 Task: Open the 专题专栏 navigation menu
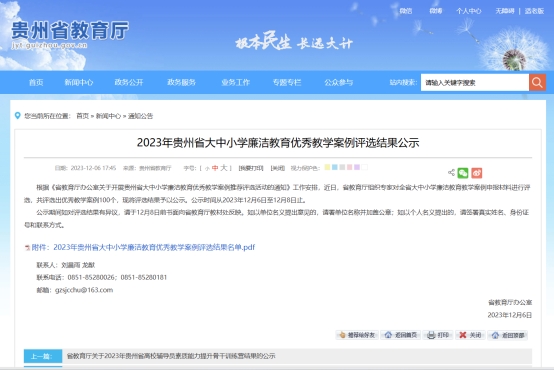[287, 82]
